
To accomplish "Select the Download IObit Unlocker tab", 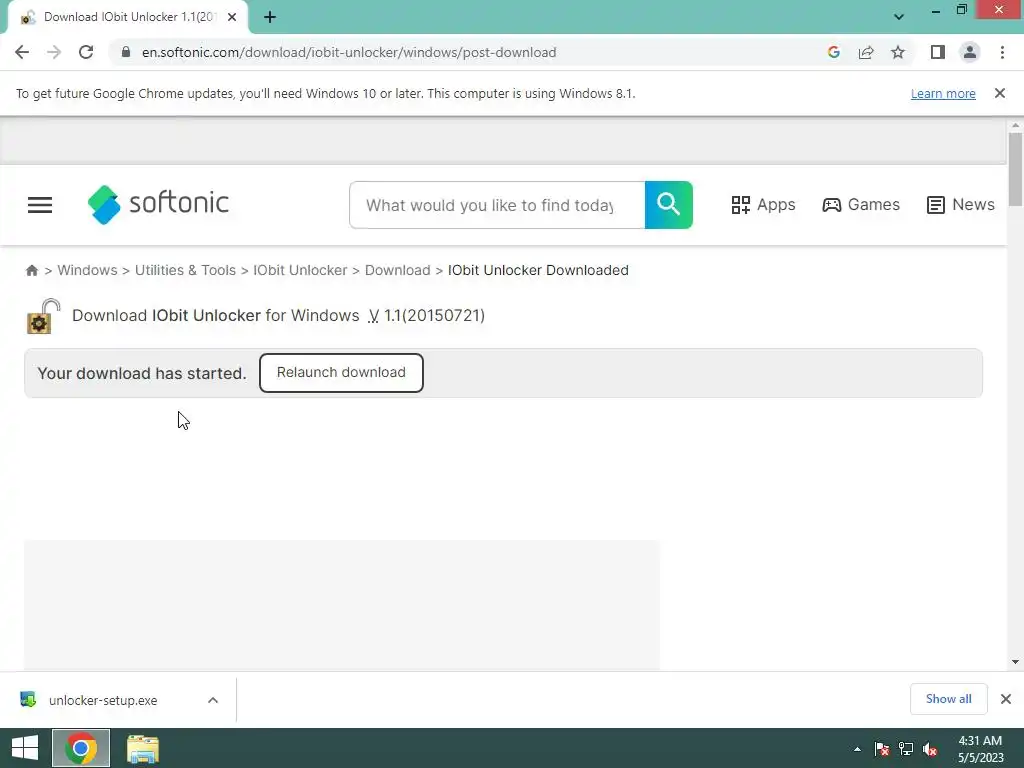I will tap(129, 18).
